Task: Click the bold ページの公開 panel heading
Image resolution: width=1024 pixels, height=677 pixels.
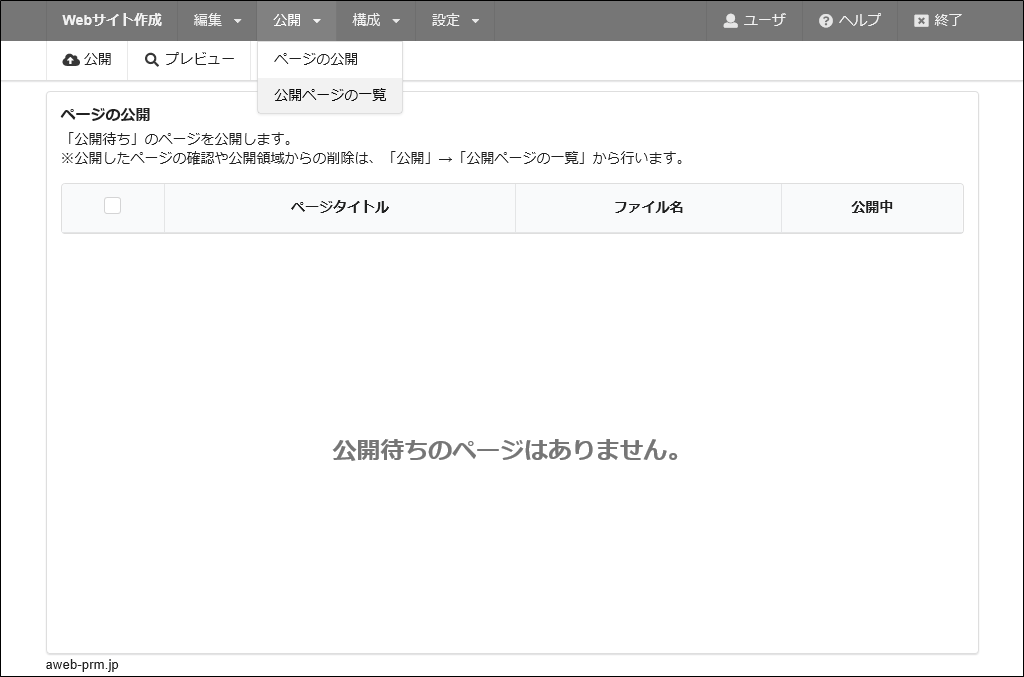Action: [105, 115]
